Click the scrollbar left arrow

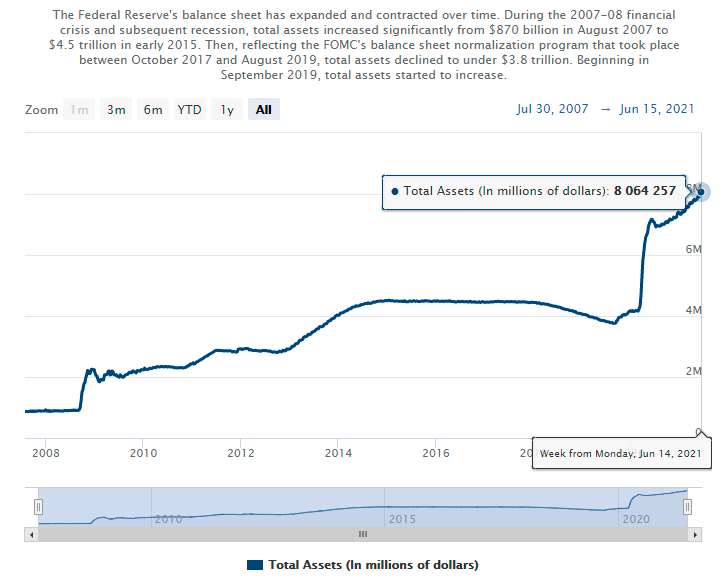(x=31, y=535)
